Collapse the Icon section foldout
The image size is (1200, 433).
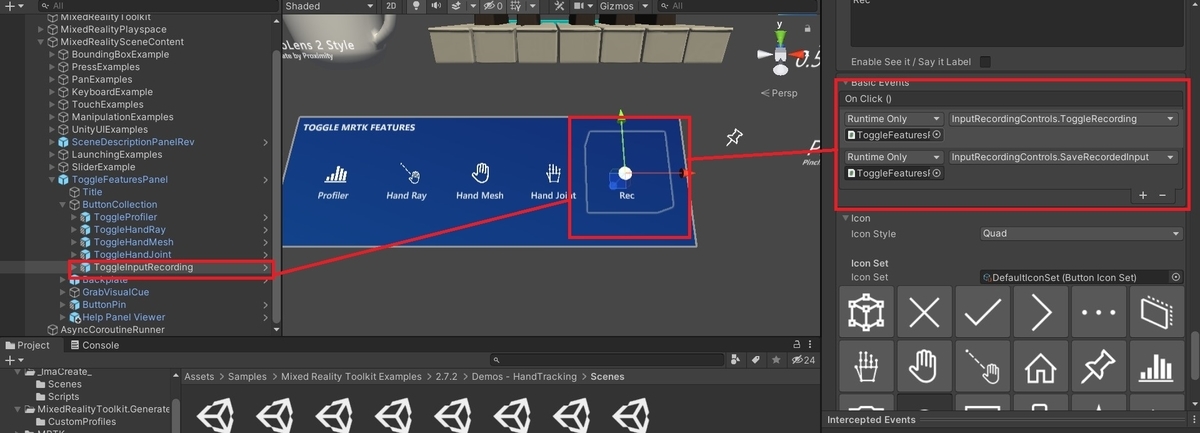pos(844,218)
